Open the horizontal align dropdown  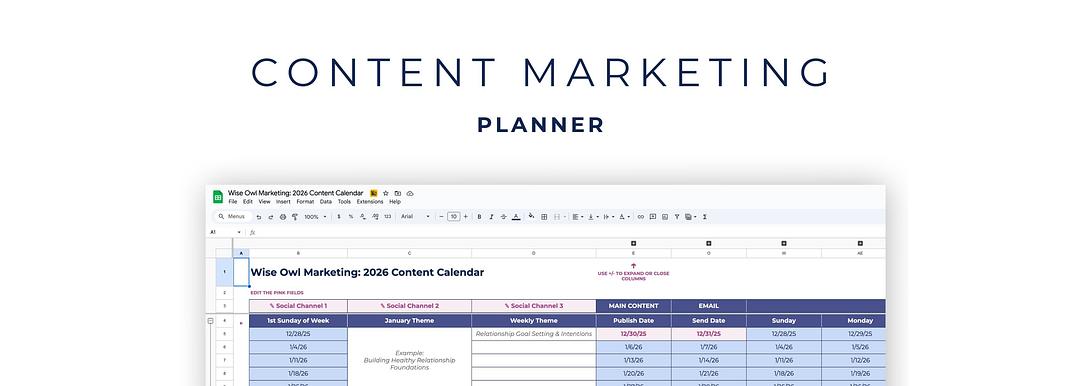click(578, 216)
